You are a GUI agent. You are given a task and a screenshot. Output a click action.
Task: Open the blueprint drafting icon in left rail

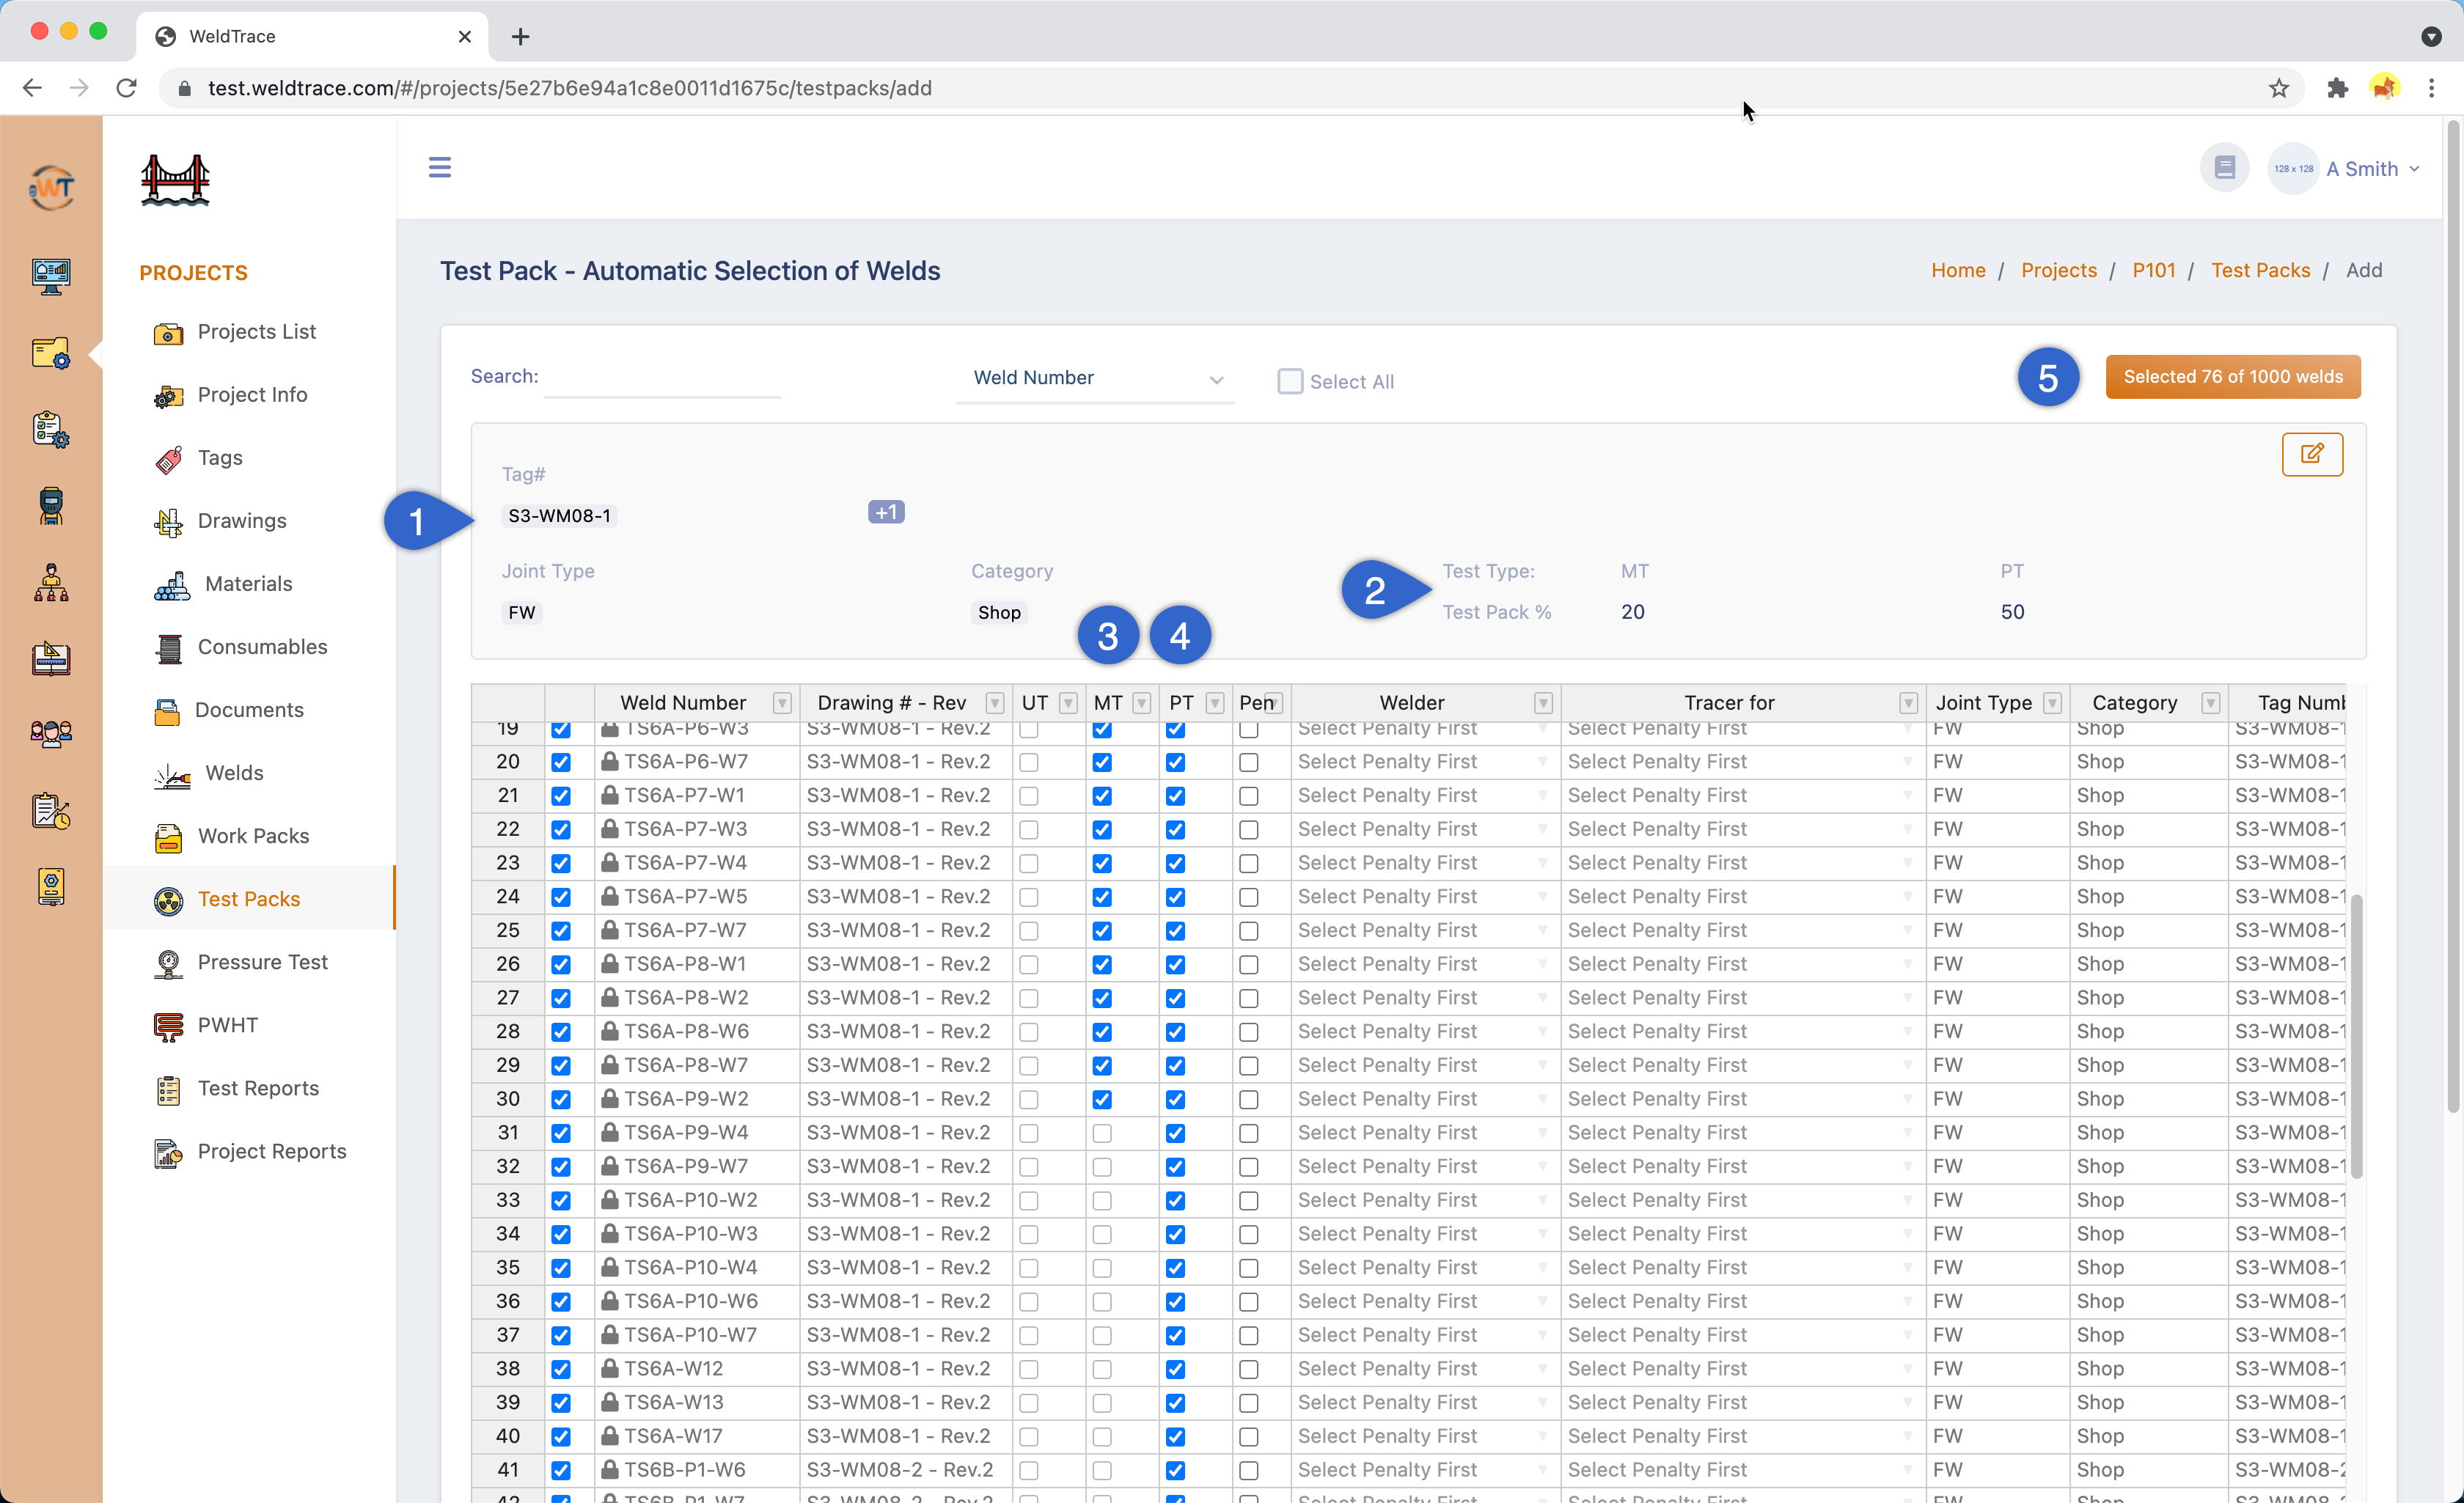51,658
